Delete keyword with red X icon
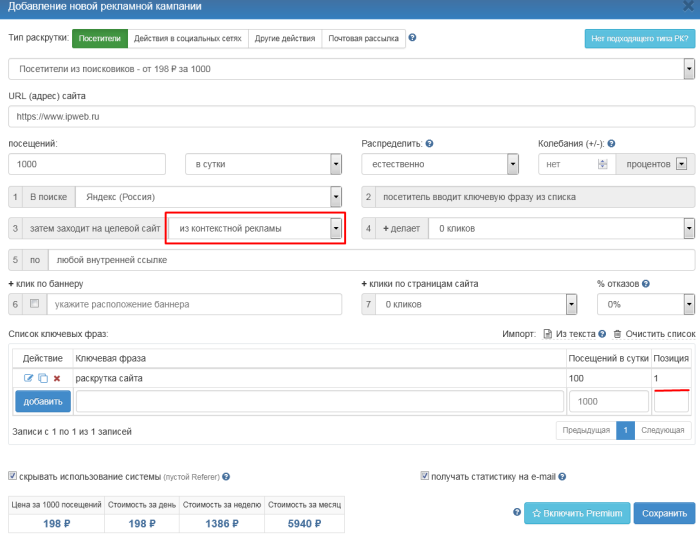700x537 pixels. pos(57,378)
